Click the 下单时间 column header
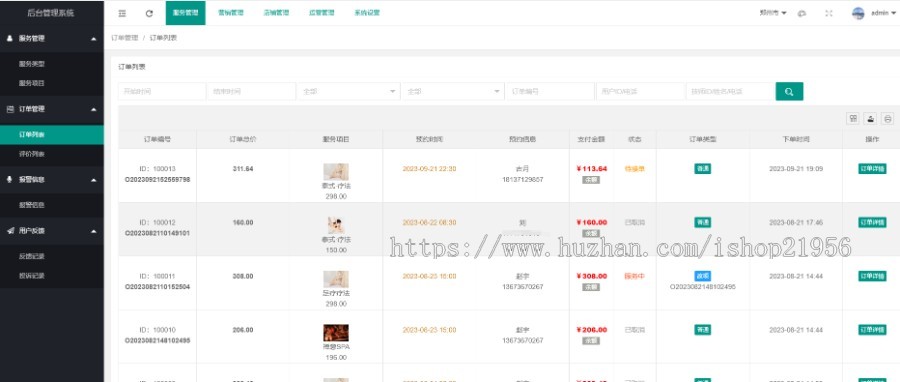This screenshot has height=382, width=900. pos(796,139)
